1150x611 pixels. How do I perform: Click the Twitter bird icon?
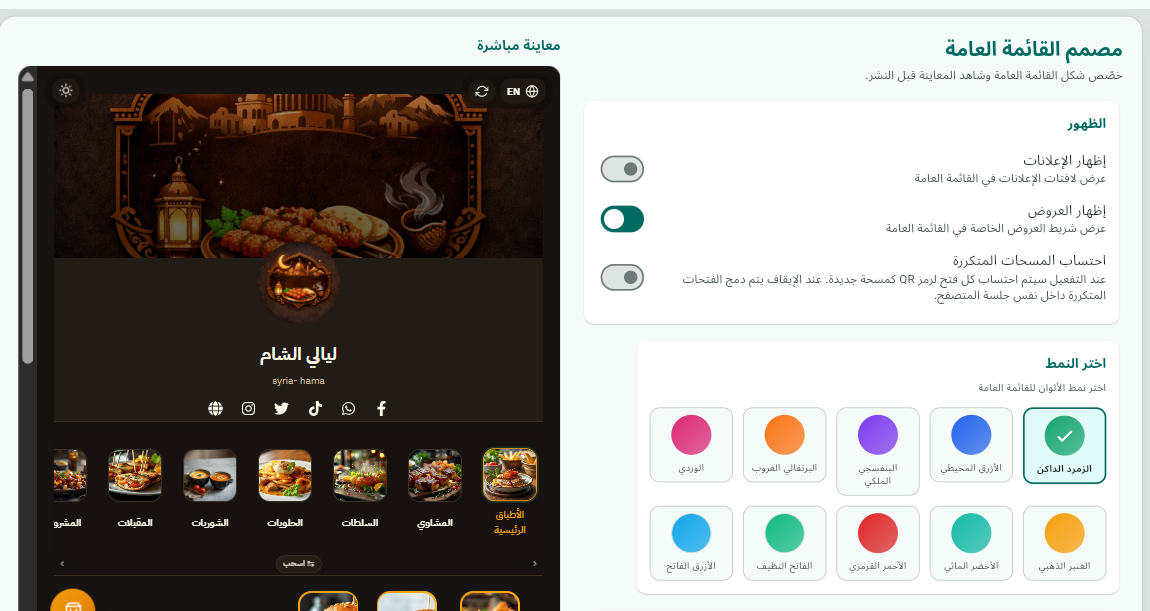(282, 409)
